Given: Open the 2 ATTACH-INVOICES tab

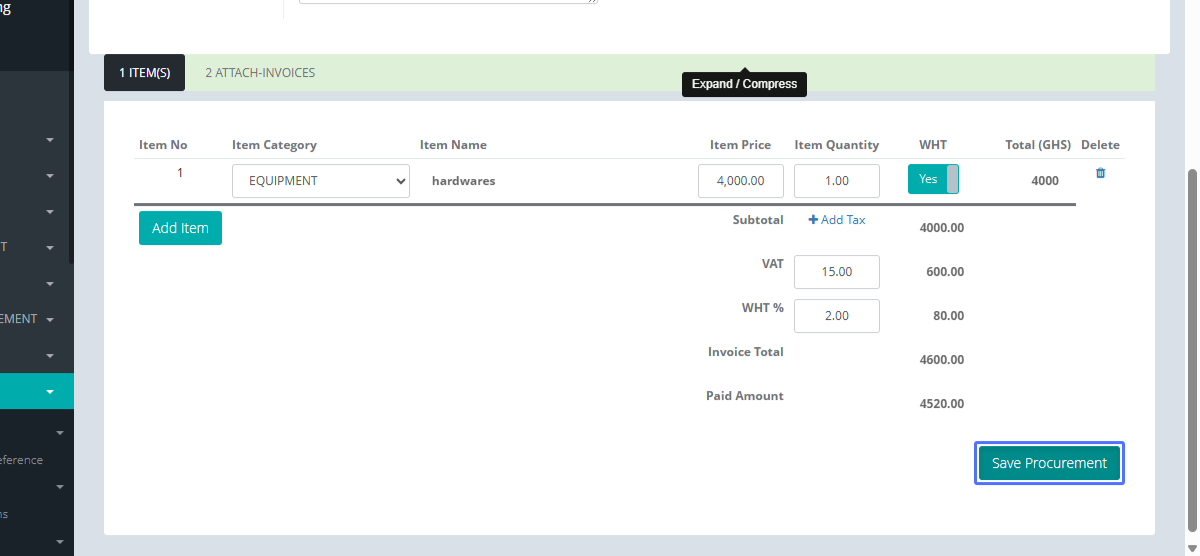Looking at the screenshot, I should click(260, 73).
